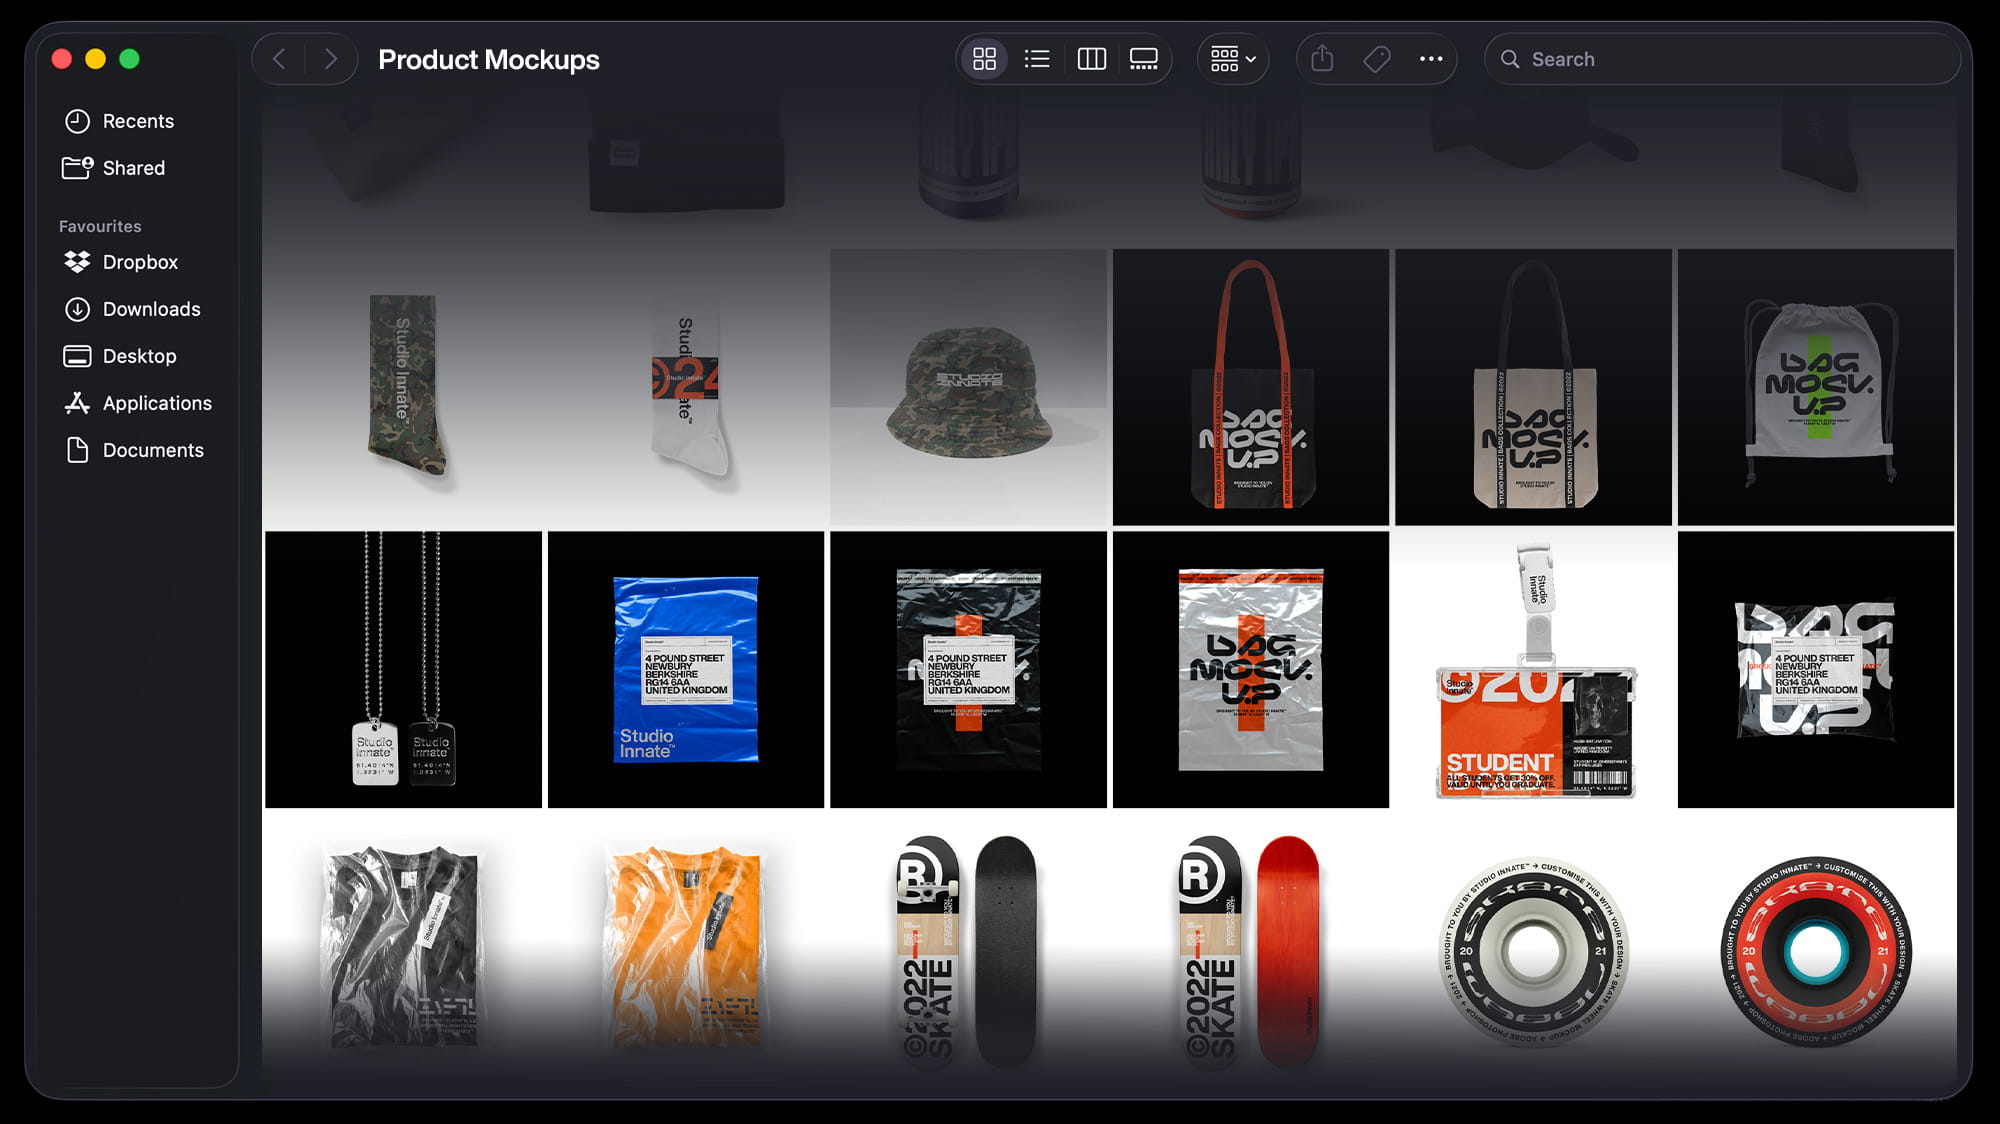Select the blue Studio Innate mailer thumbnail
The height and width of the screenshot is (1124, 2000).
[x=686, y=670]
